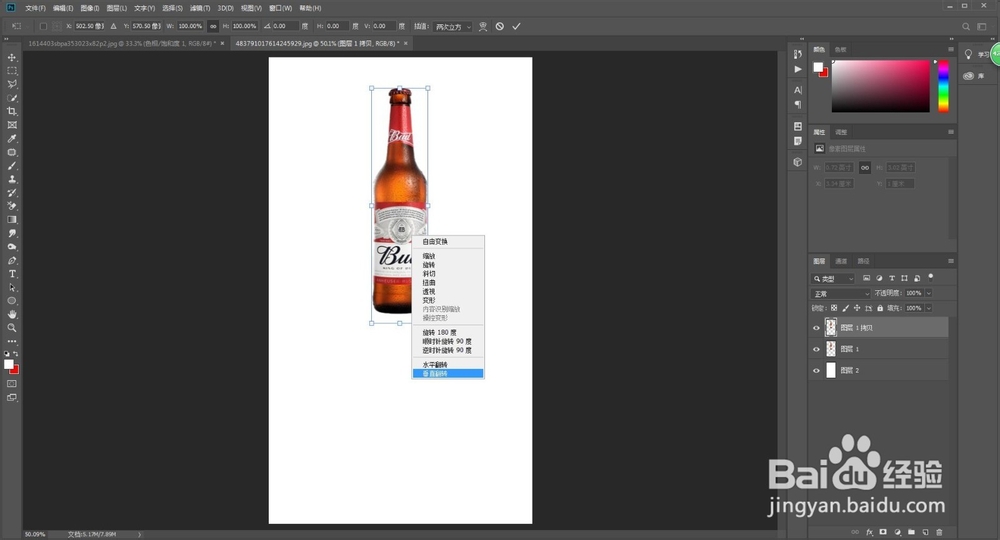The width and height of the screenshot is (1000, 540).
Task: Toggle the lock all padlock icon
Action: click(x=880, y=308)
